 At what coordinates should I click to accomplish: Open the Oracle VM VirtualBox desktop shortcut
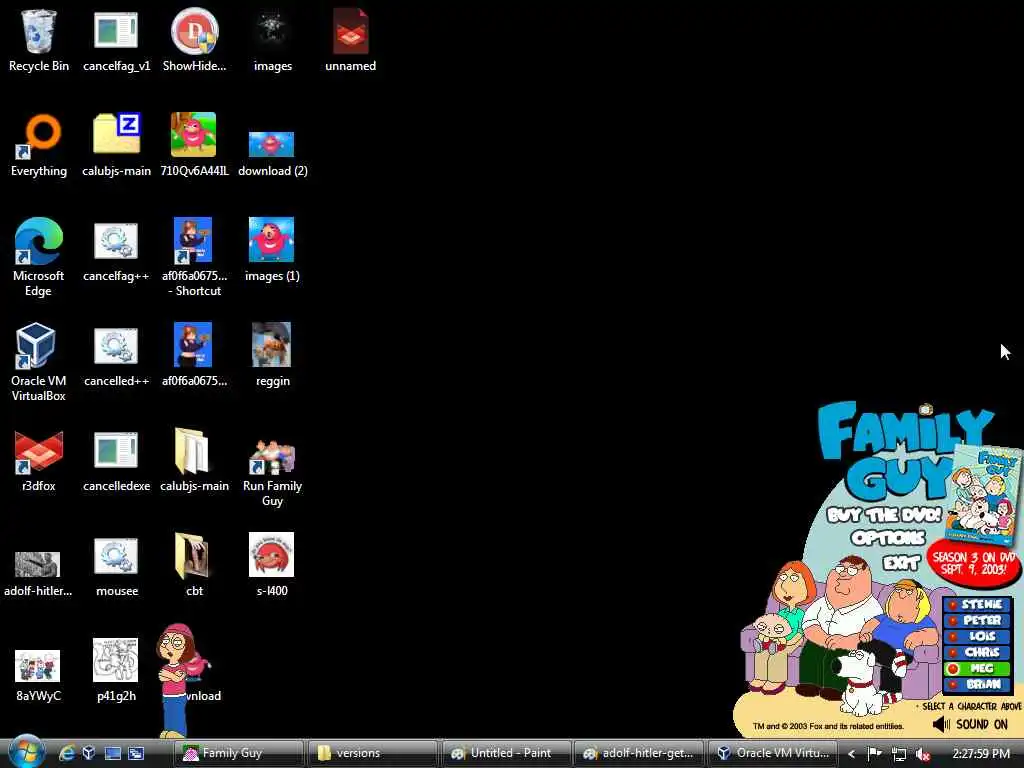click(39, 362)
